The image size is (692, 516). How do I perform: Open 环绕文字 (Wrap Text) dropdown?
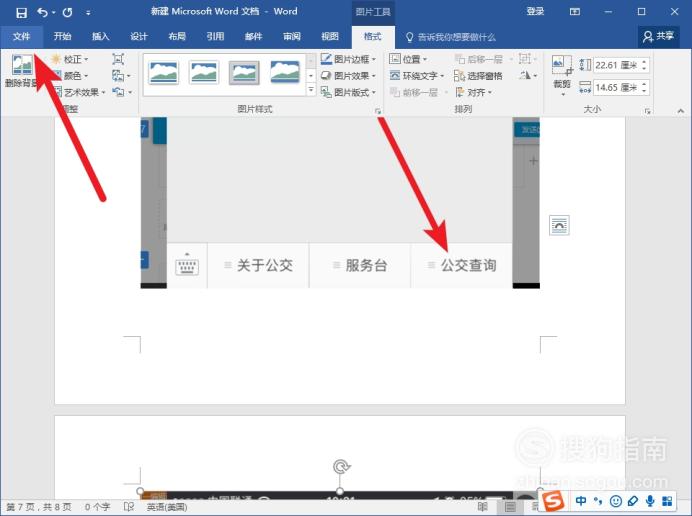tap(417, 75)
